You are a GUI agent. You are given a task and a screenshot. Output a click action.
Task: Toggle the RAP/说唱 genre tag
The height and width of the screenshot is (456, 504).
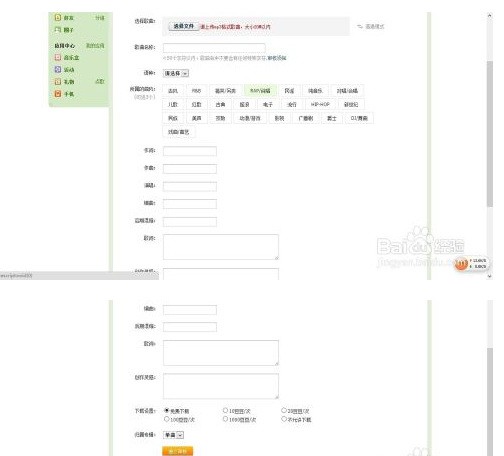[x=260, y=91]
